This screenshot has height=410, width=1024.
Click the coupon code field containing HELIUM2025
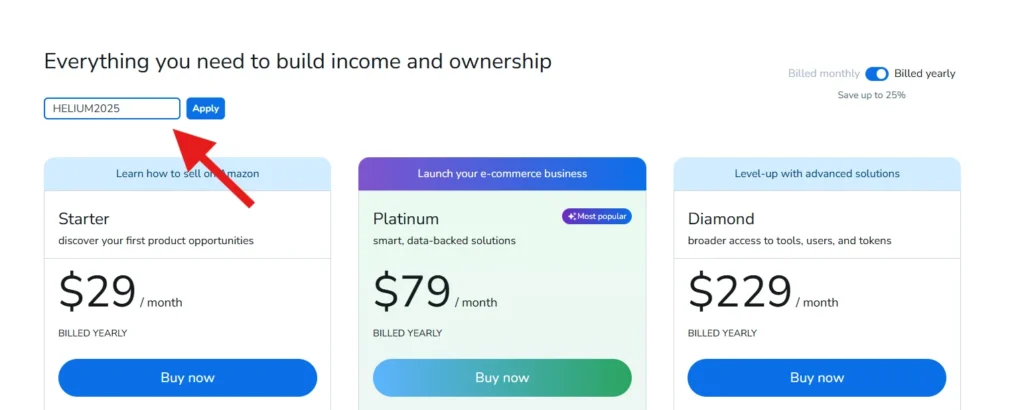click(112, 108)
